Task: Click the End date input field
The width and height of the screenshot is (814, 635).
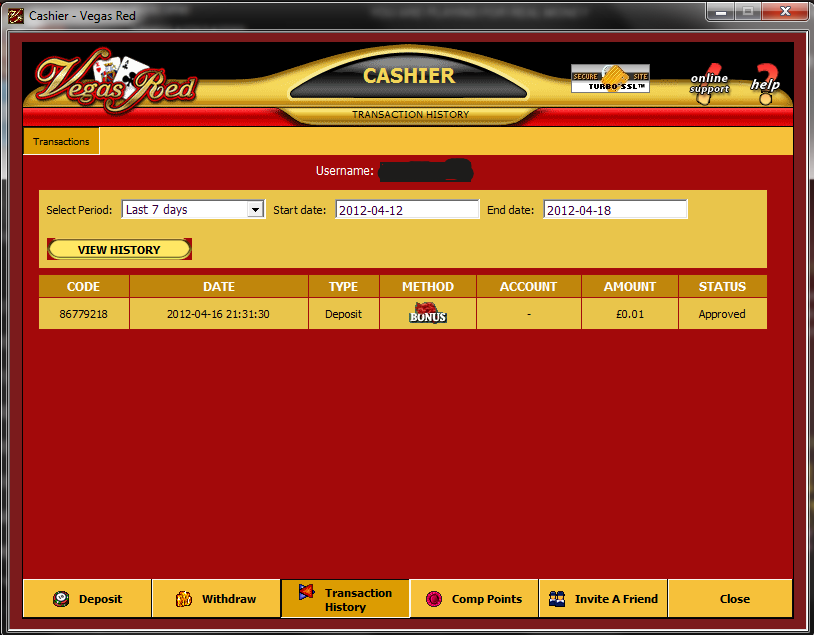Action: 615,210
